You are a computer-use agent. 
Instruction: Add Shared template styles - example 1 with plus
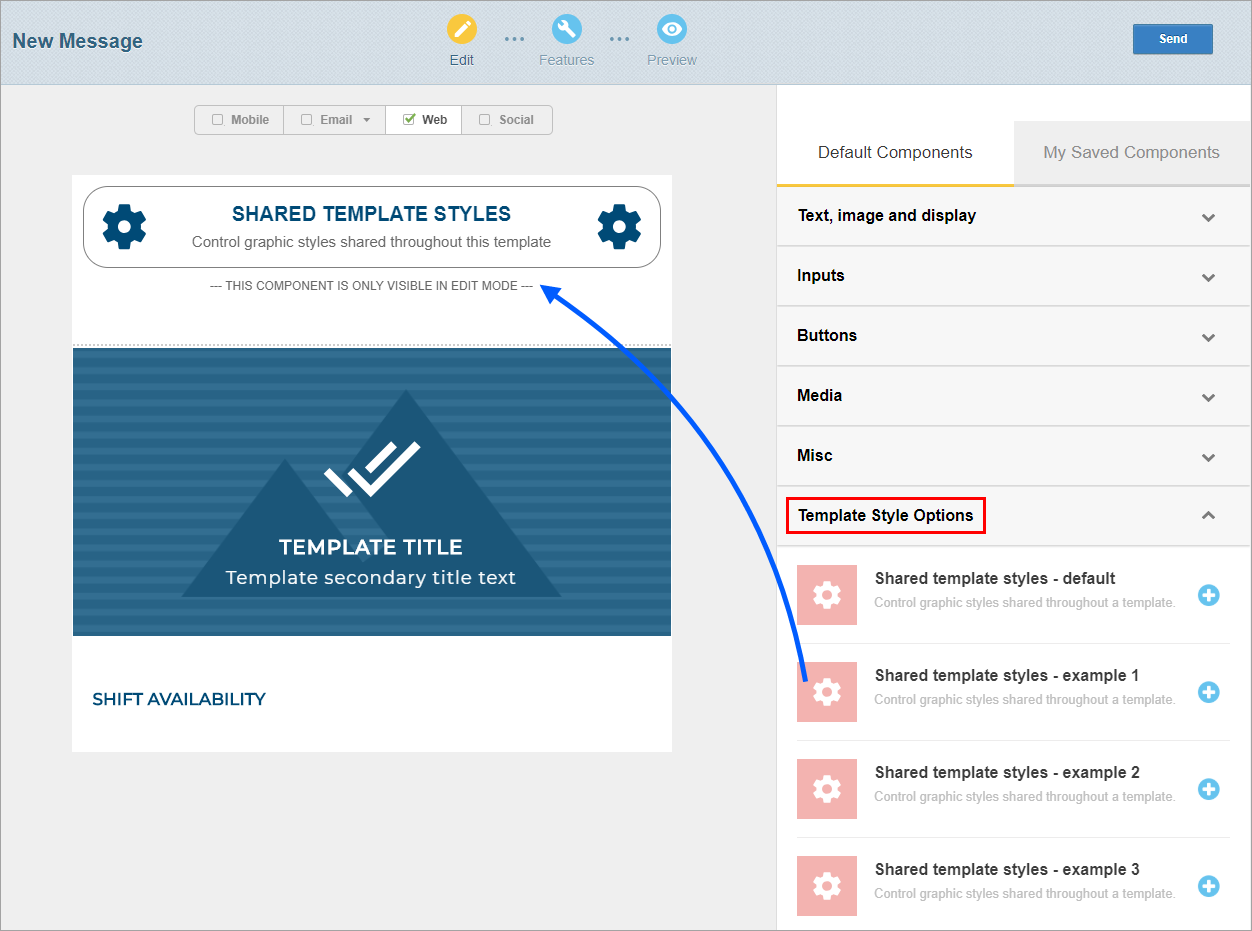pyautogui.click(x=1208, y=692)
